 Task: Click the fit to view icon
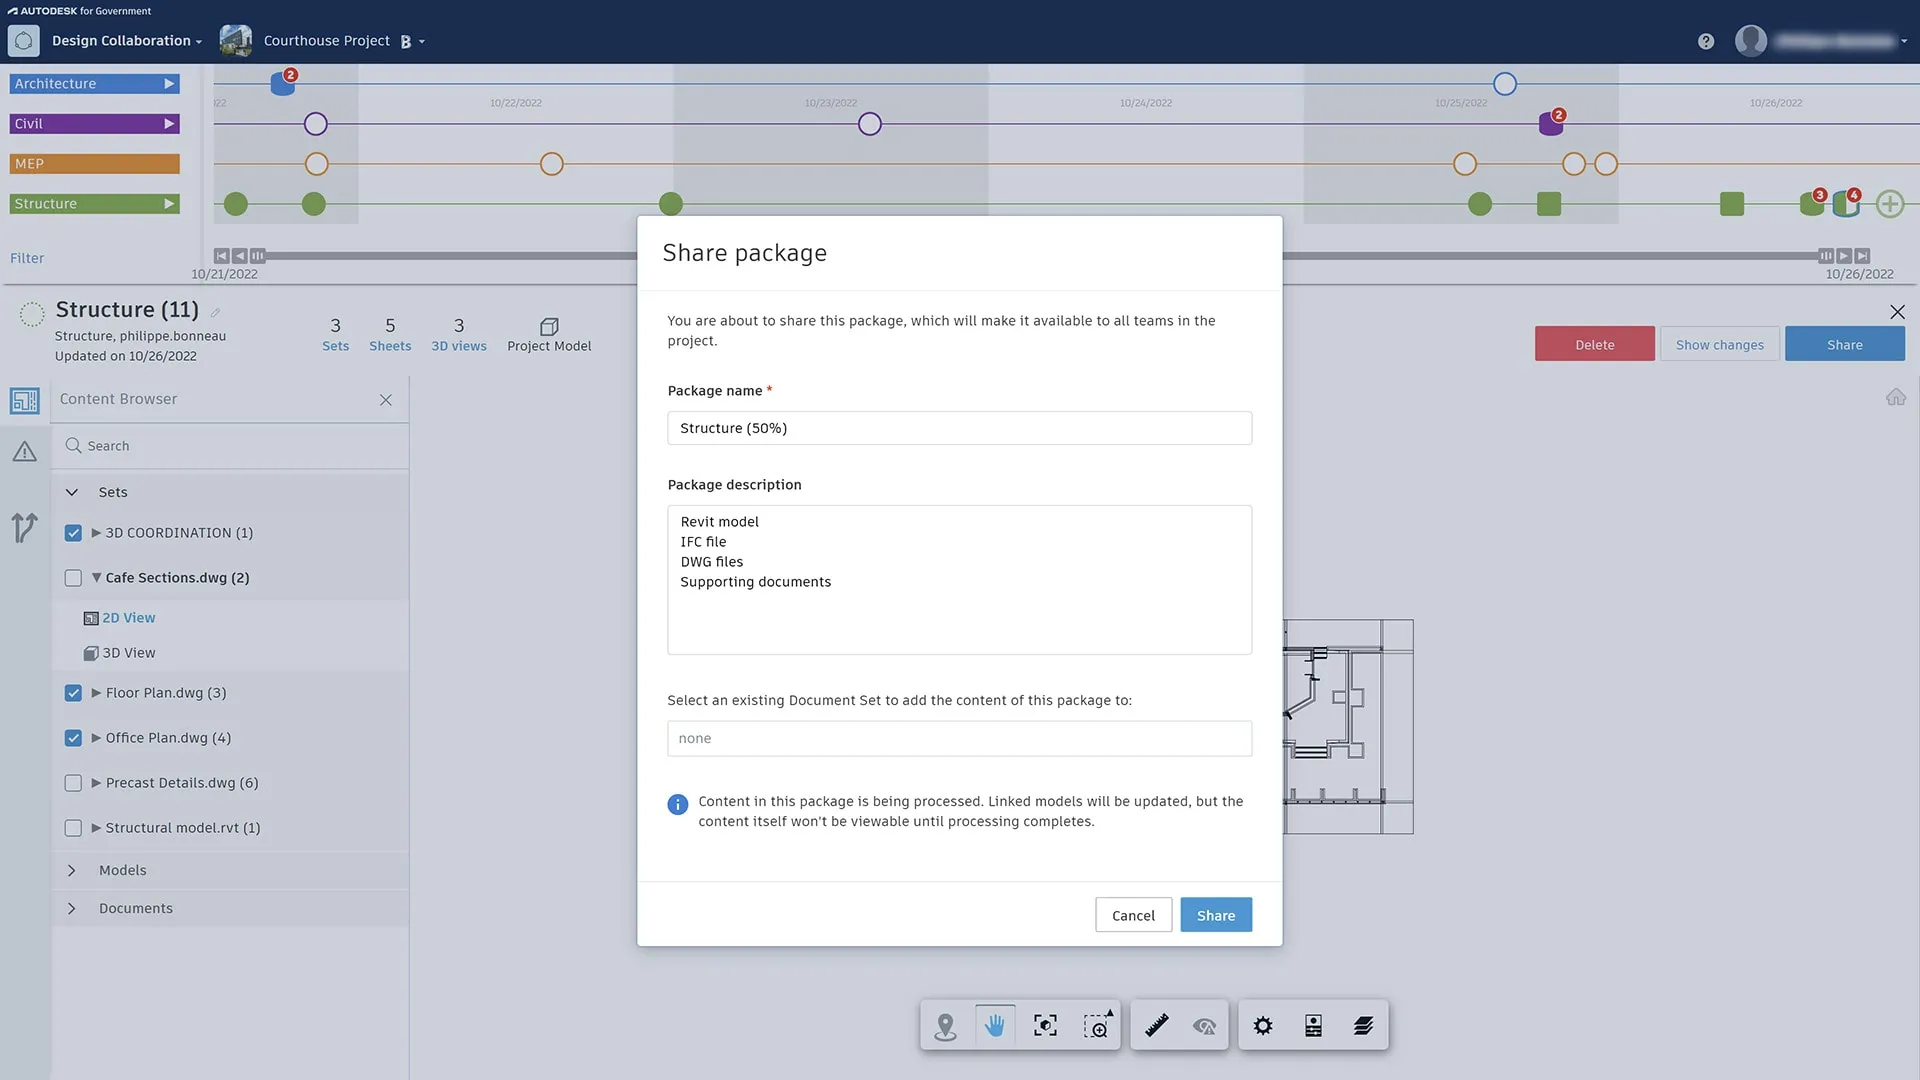pyautogui.click(x=1045, y=1026)
